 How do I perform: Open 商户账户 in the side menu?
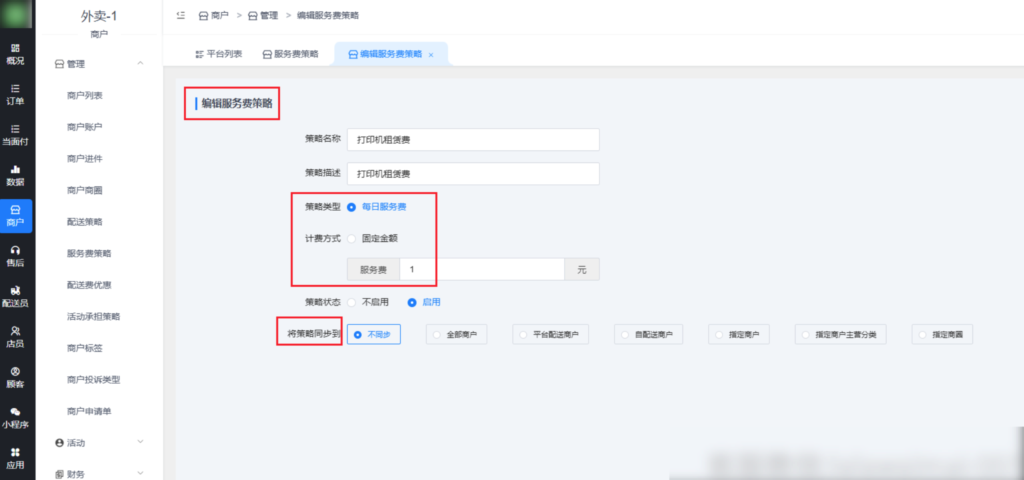(85, 127)
